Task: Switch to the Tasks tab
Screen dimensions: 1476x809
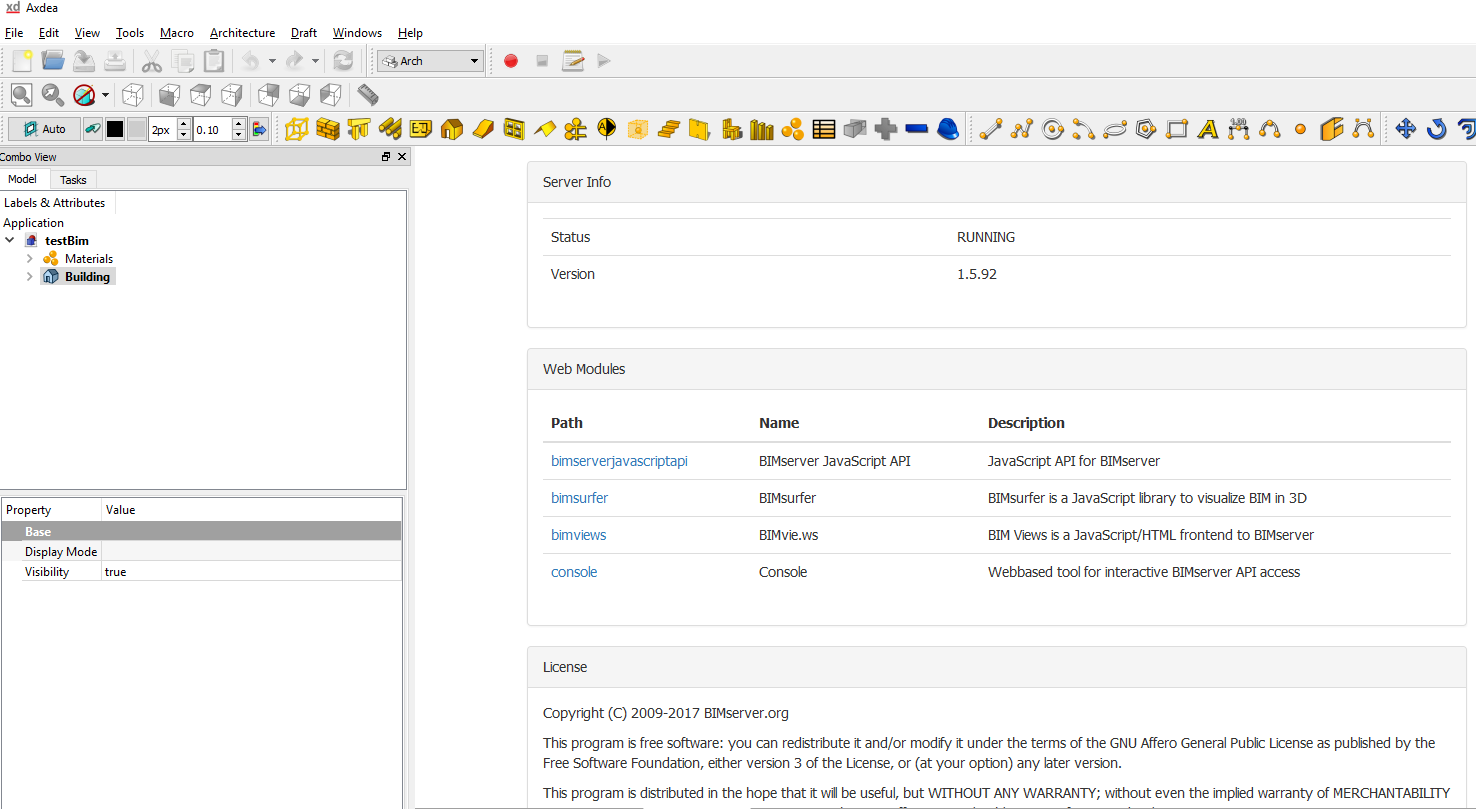Action: tap(73, 179)
